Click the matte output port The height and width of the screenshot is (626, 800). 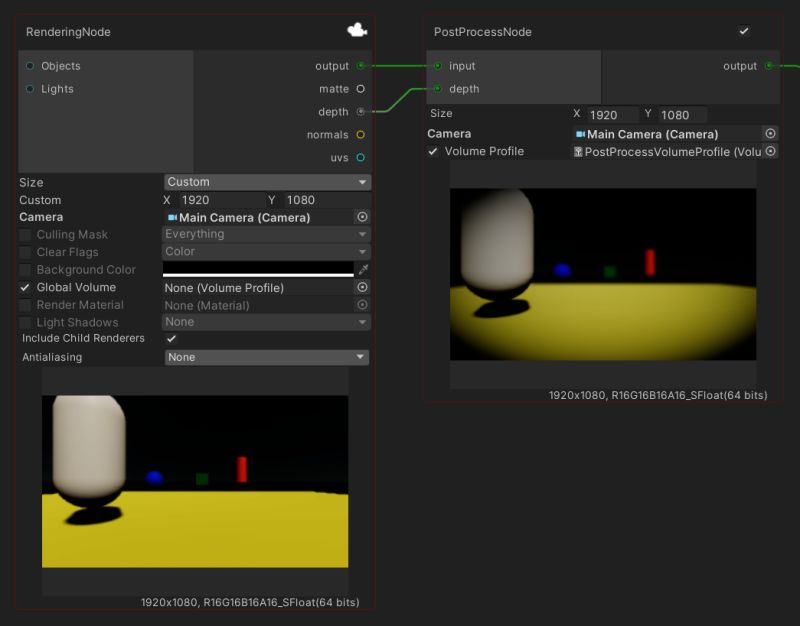pos(360,88)
